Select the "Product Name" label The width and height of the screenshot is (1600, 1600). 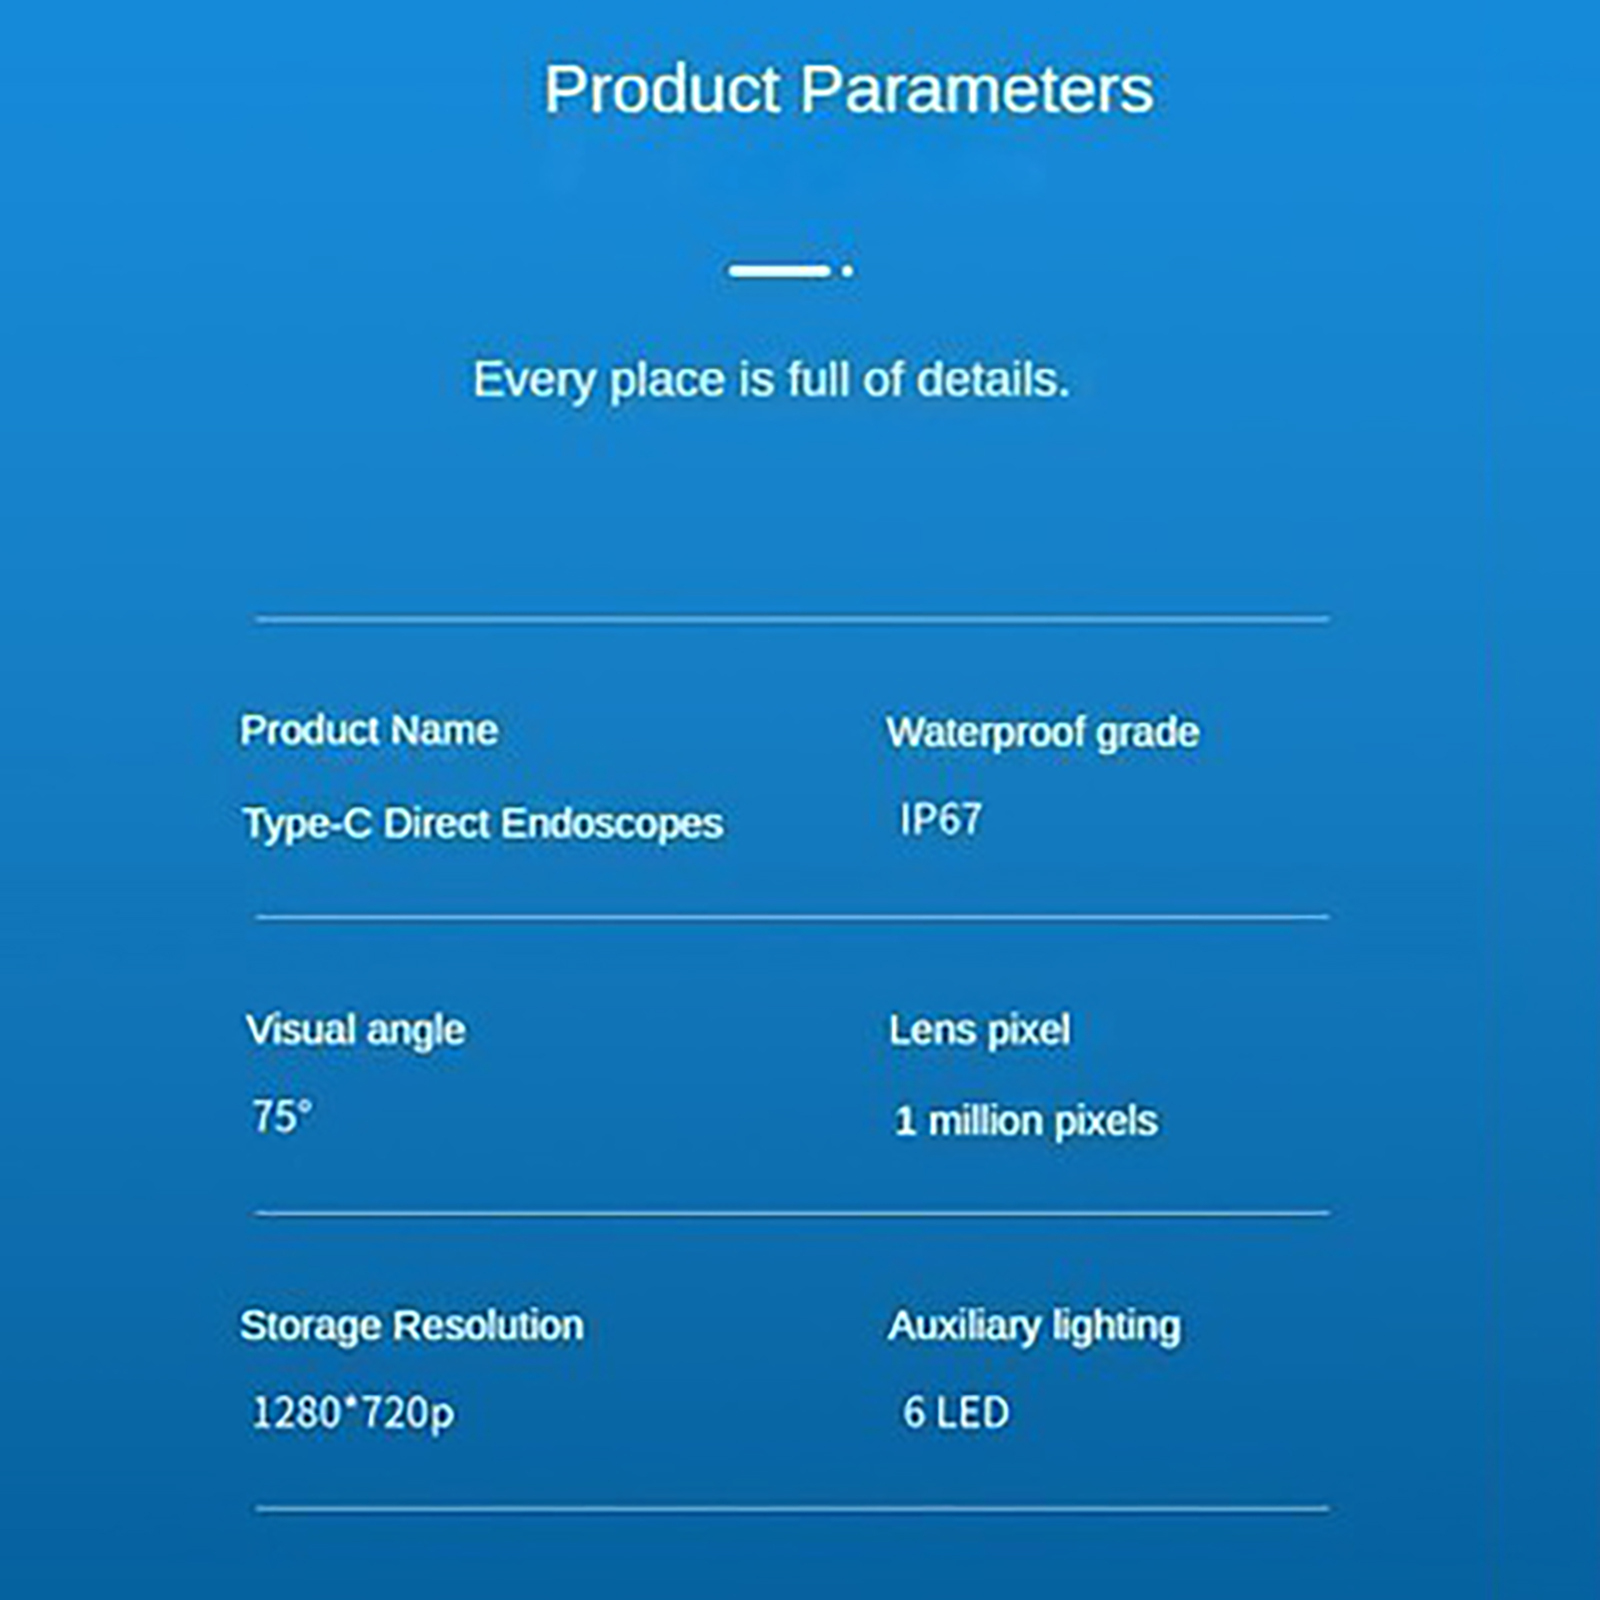click(x=369, y=730)
